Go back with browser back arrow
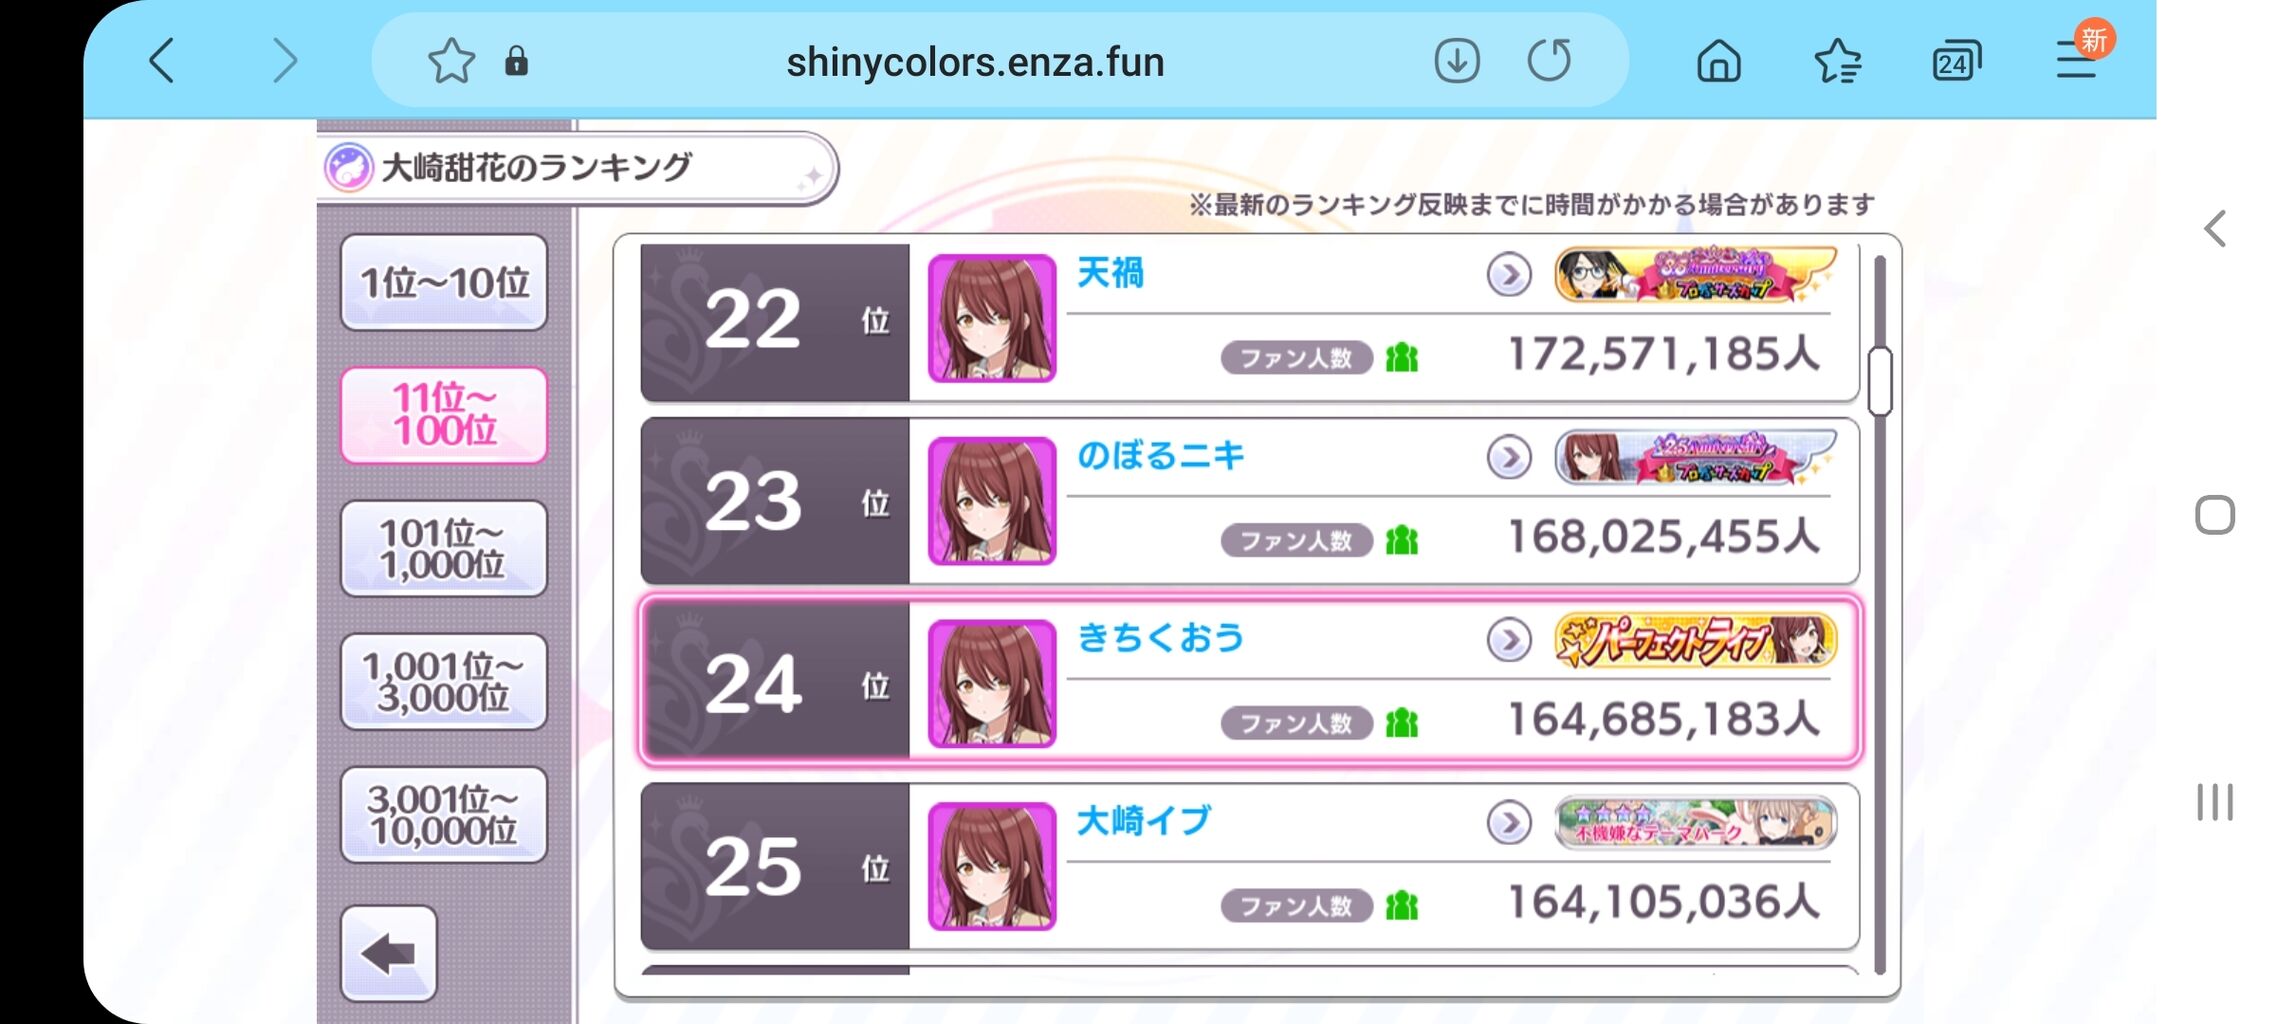This screenshot has height=1024, width=2276. tap(162, 61)
